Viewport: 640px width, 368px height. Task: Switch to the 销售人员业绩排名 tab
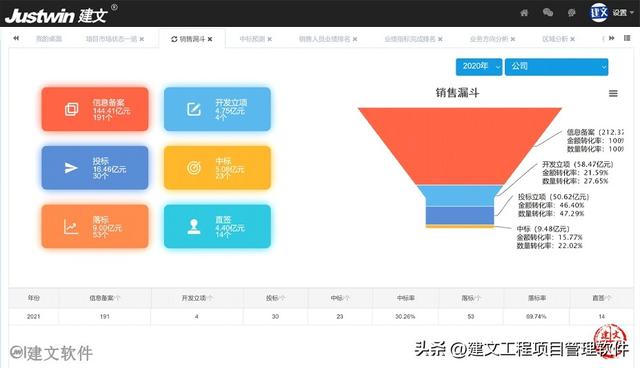pos(324,39)
